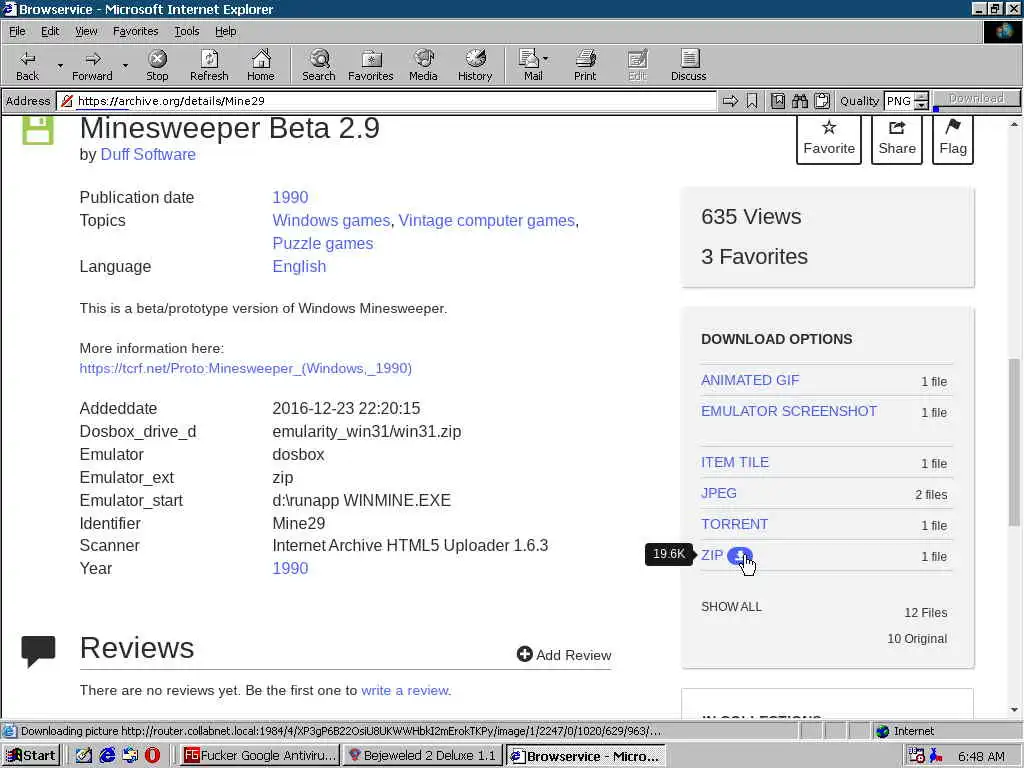Stop the page from loading
The width and height of the screenshot is (1024, 768).
(x=157, y=65)
